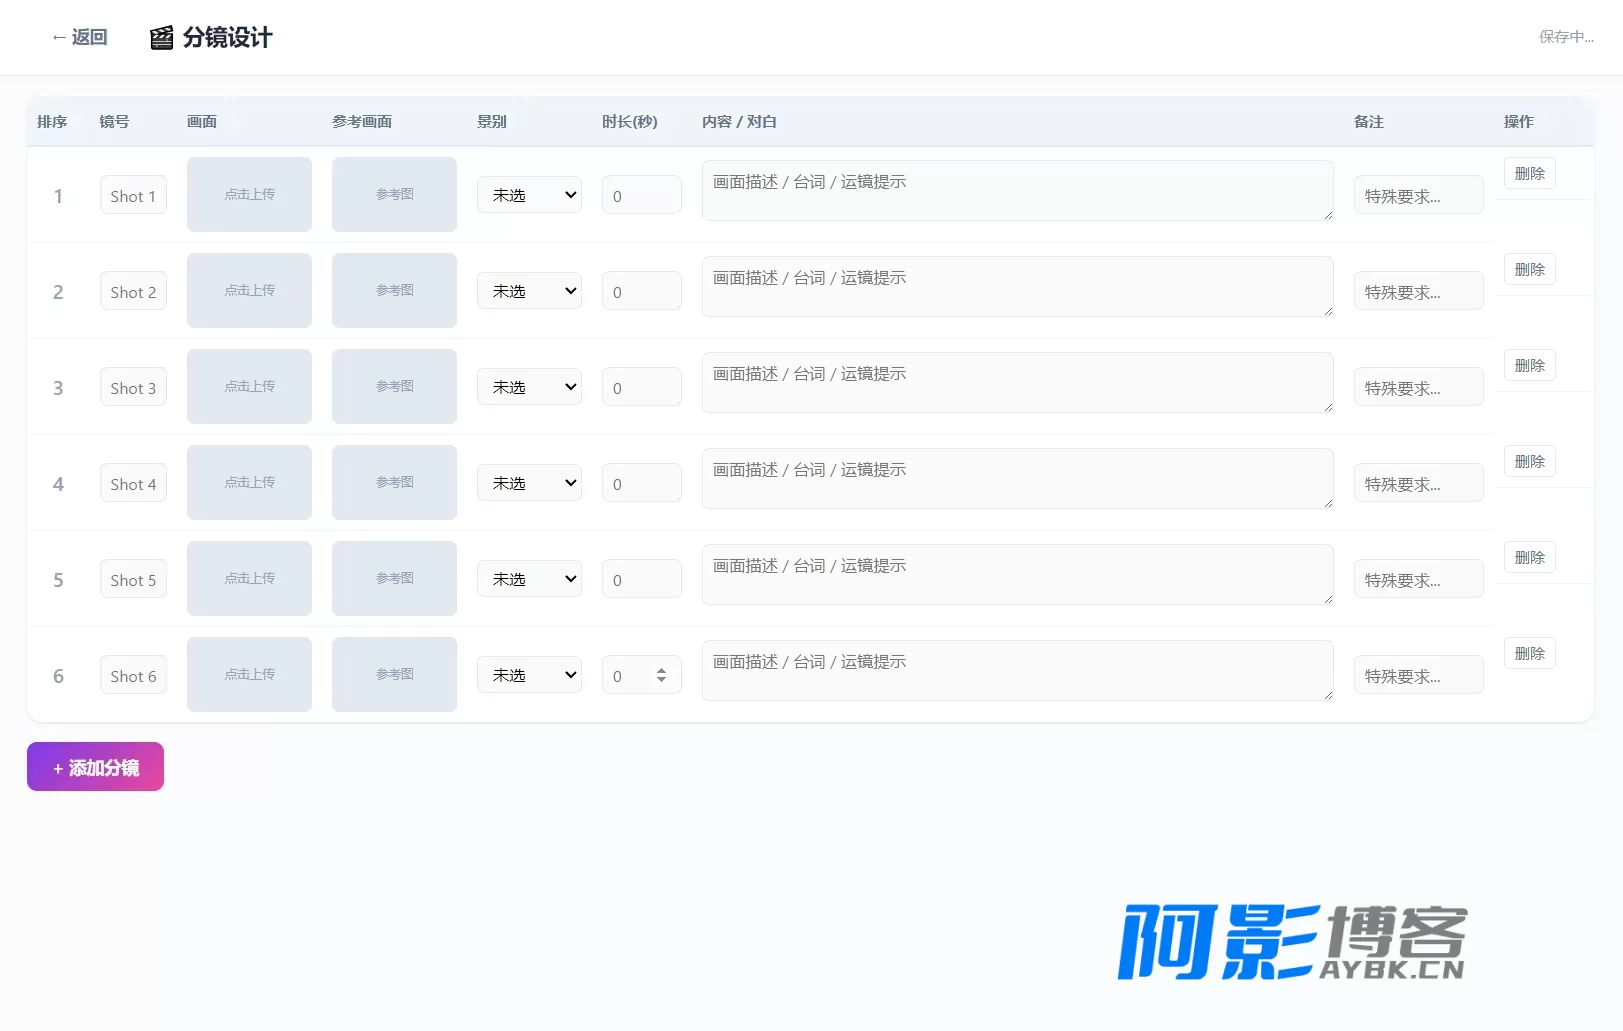
Task: Remove Shot 3 via 删除 button
Action: (1529, 365)
